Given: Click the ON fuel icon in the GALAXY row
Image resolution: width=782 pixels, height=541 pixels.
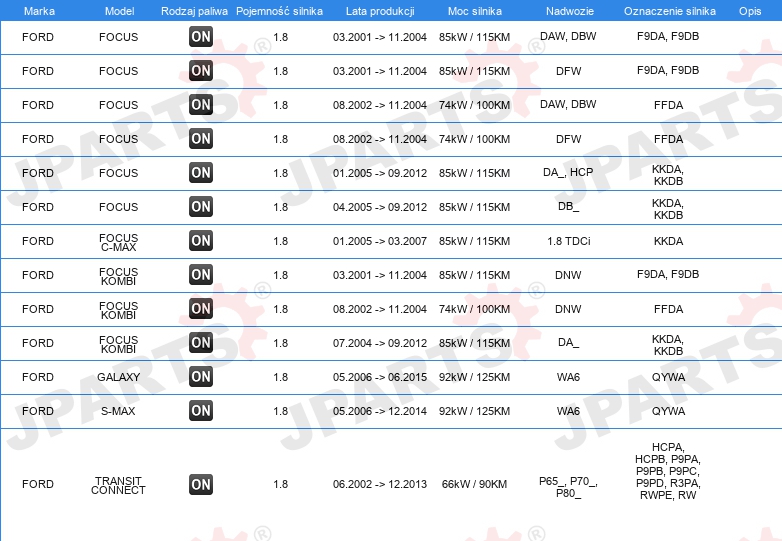Looking at the screenshot, I should pyautogui.click(x=201, y=376).
